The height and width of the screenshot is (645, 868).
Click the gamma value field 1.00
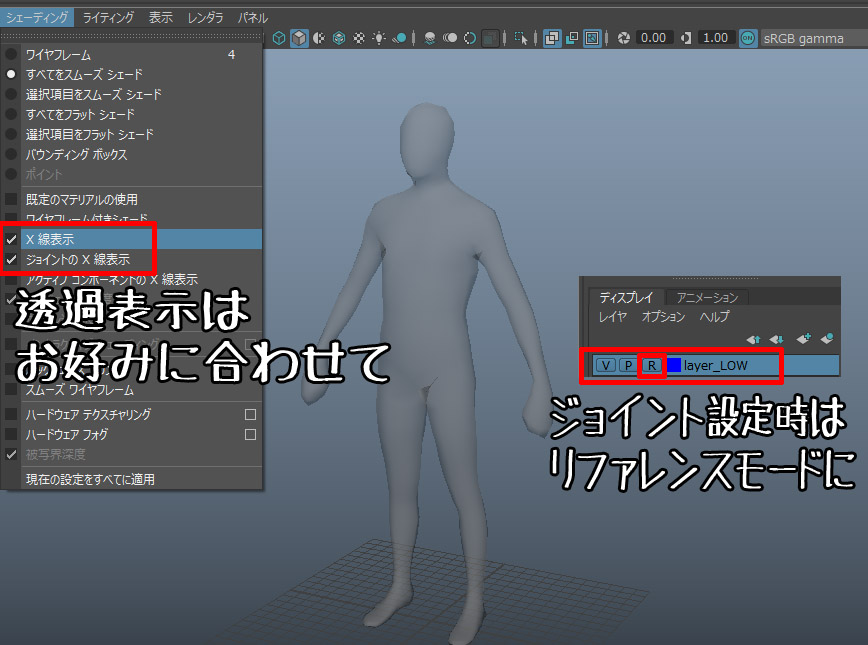coord(715,38)
